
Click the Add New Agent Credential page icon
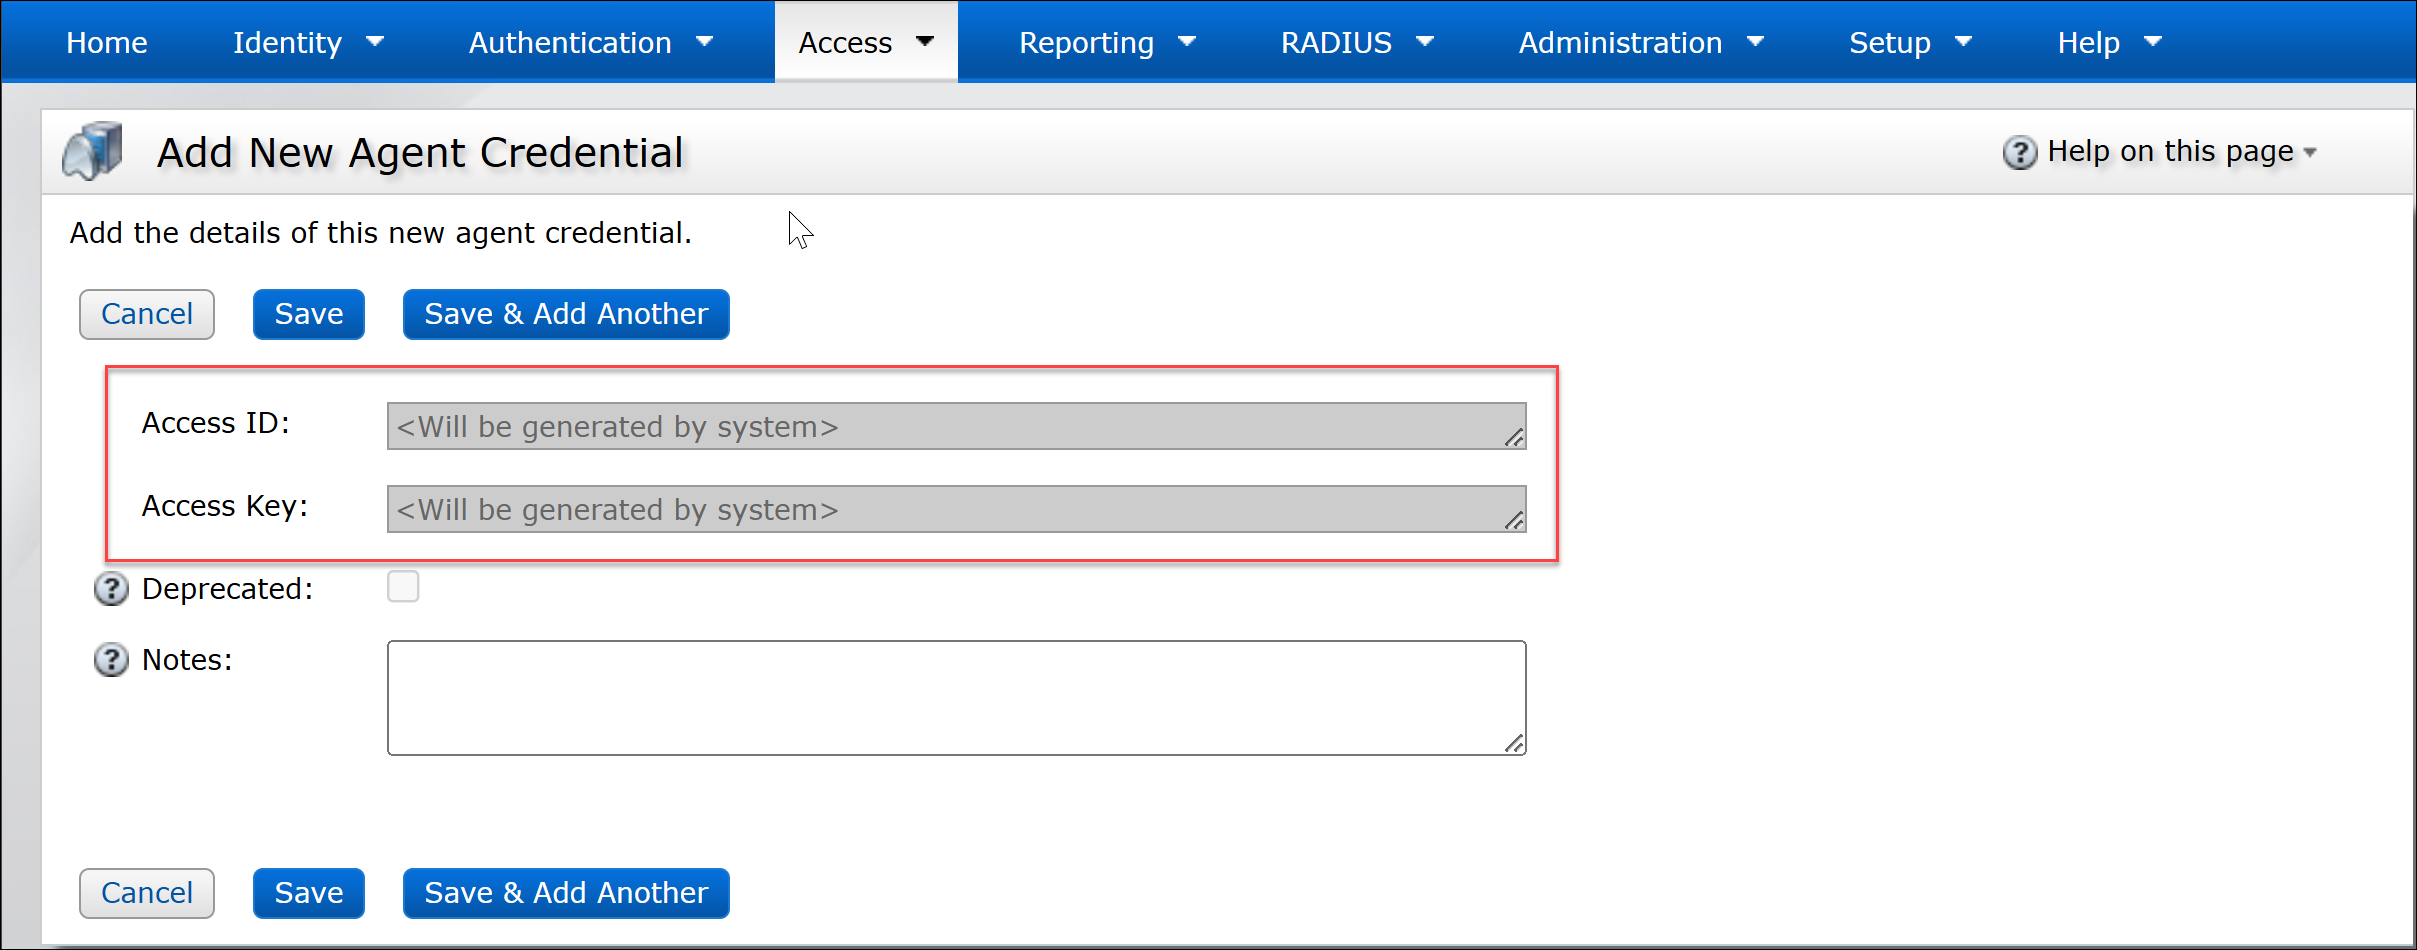91,151
